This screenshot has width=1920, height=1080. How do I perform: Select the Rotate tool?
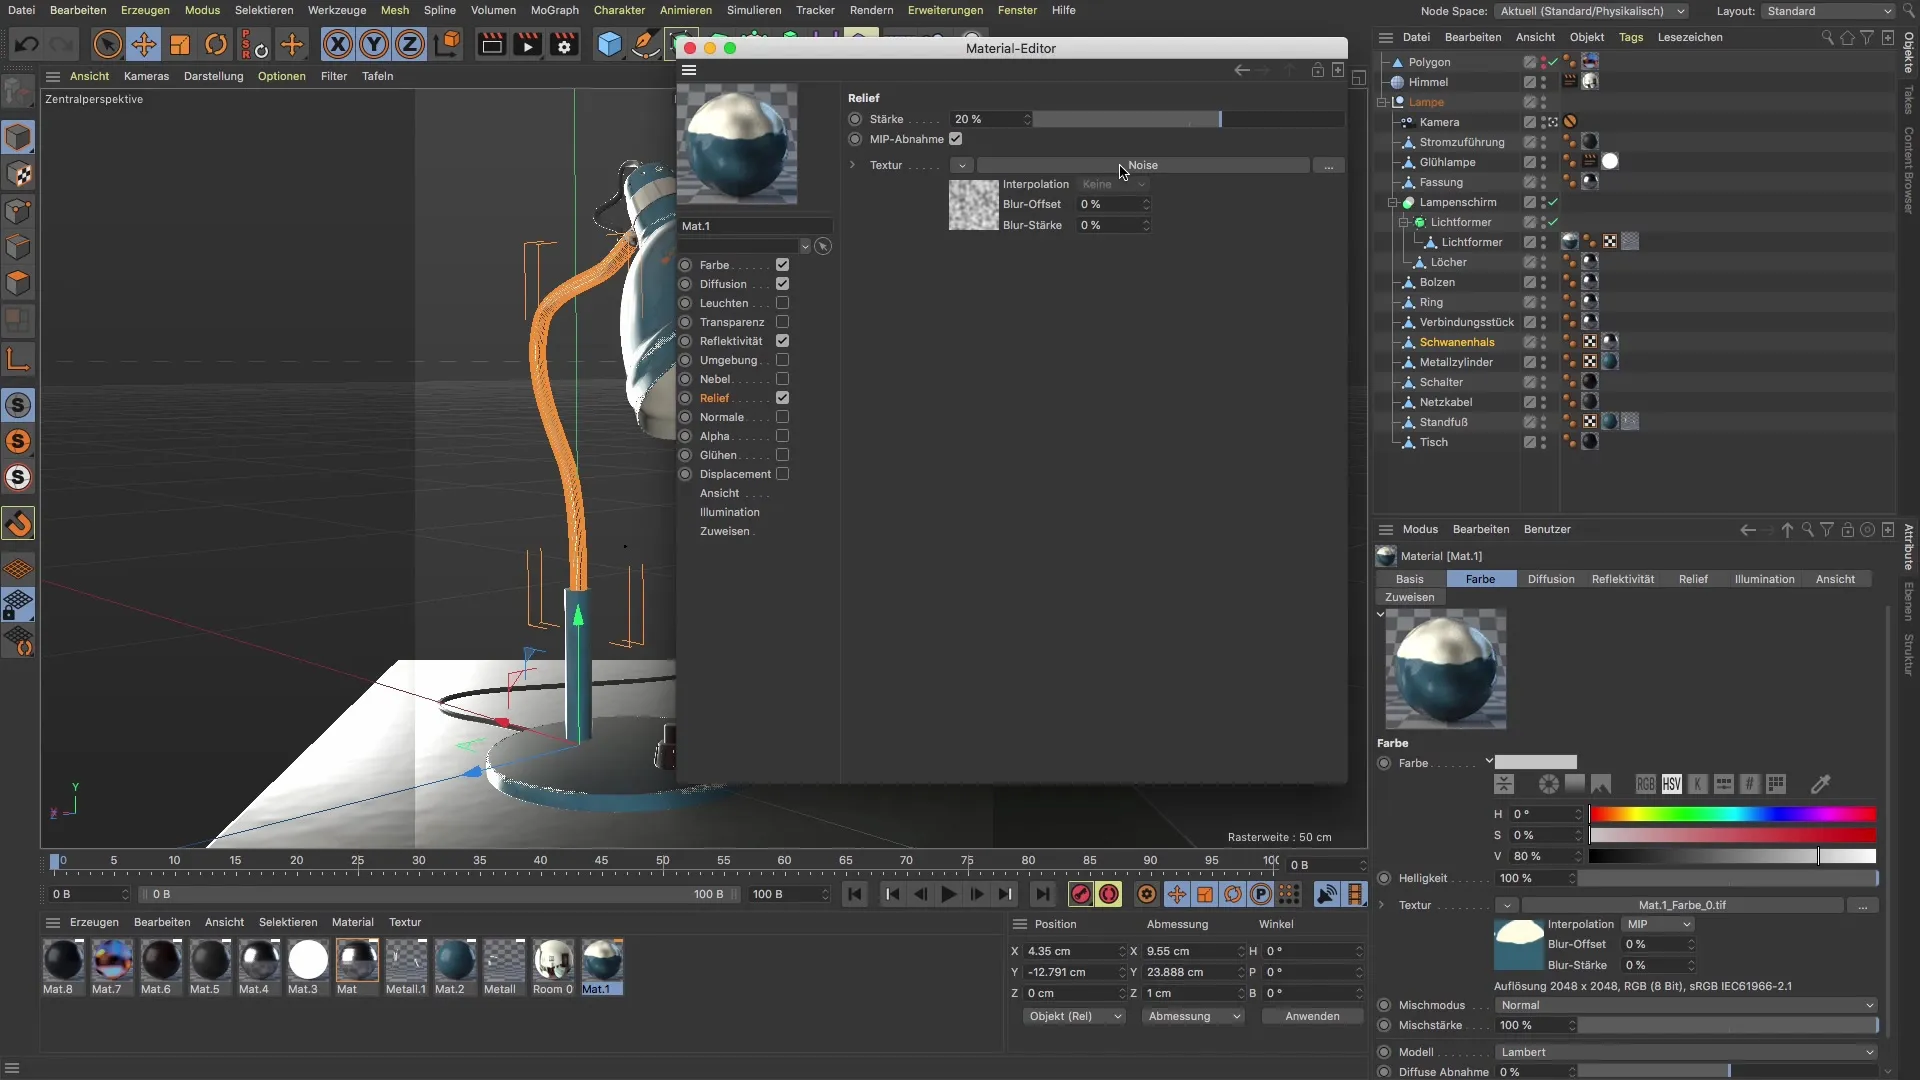[216, 44]
